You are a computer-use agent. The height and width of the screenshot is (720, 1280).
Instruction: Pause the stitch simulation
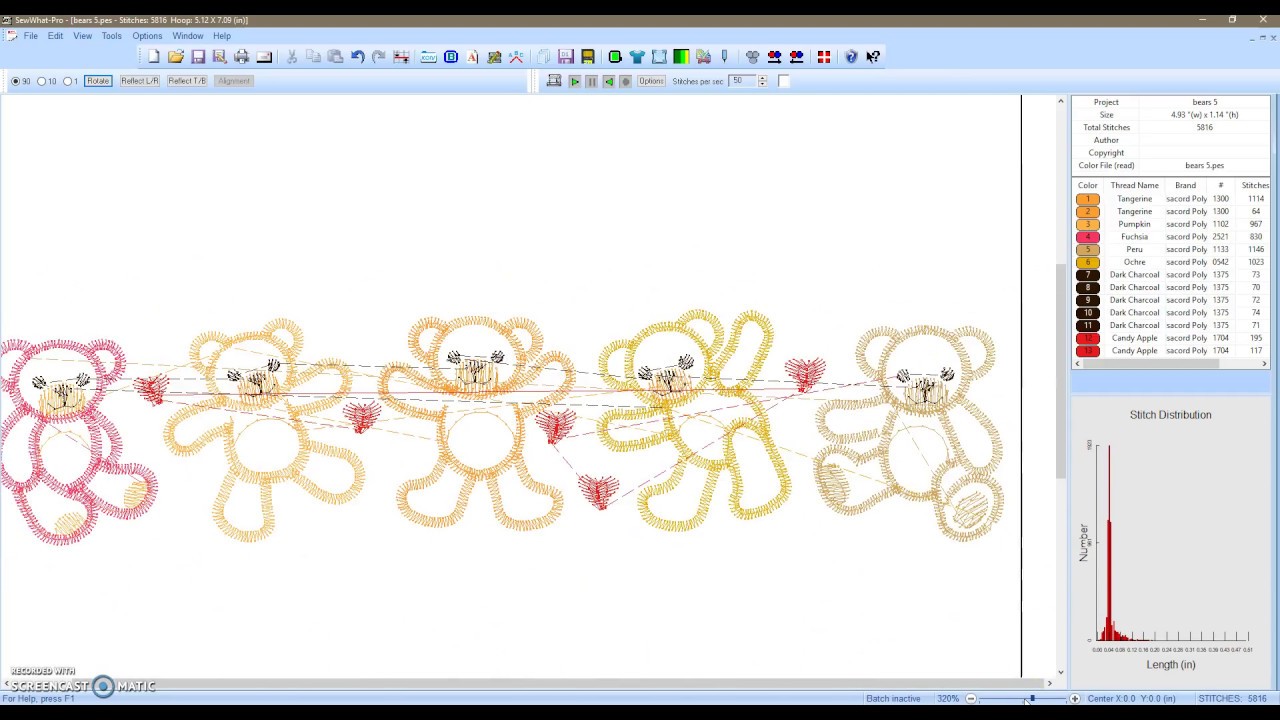pyautogui.click(x=592, y=81)
